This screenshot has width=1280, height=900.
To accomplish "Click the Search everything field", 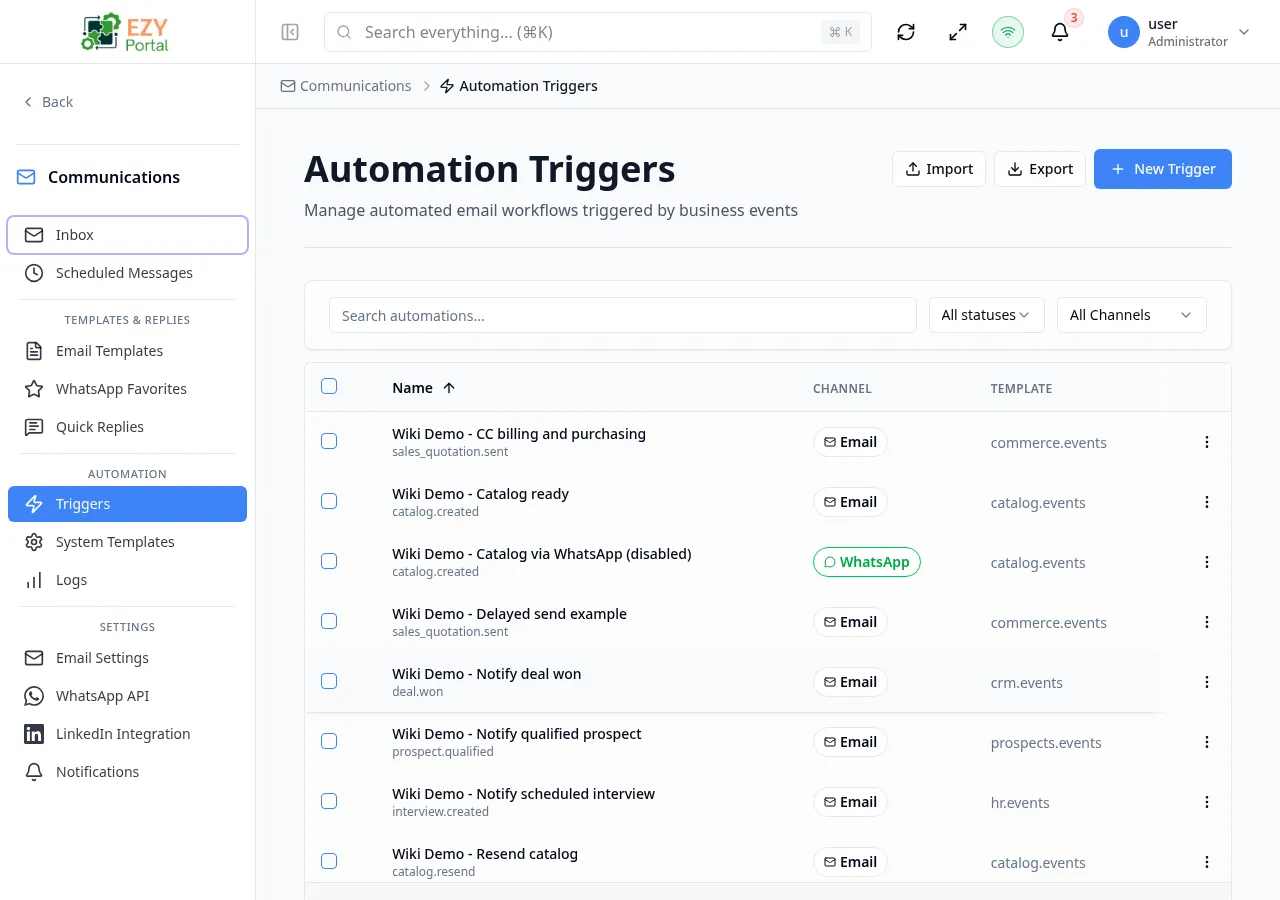I will coord(598,32).
